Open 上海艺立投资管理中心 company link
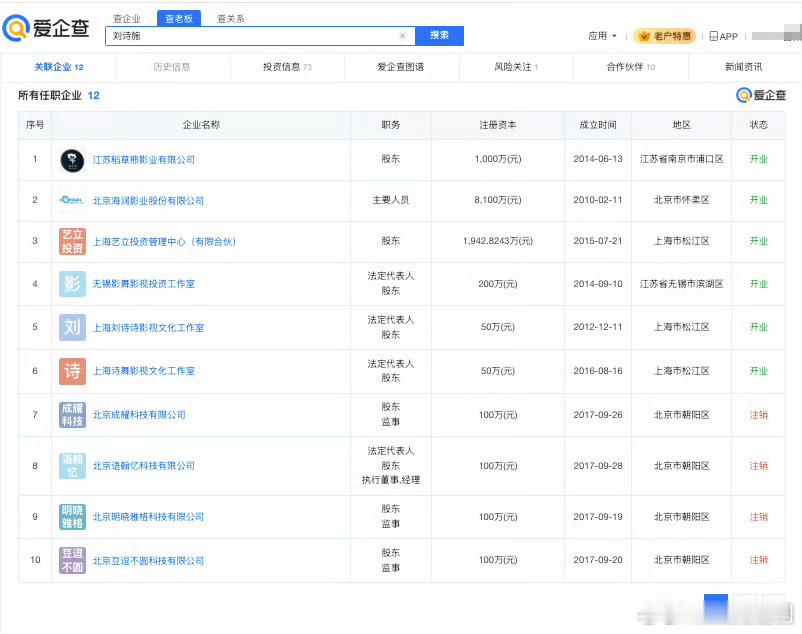 click(164, 242)
